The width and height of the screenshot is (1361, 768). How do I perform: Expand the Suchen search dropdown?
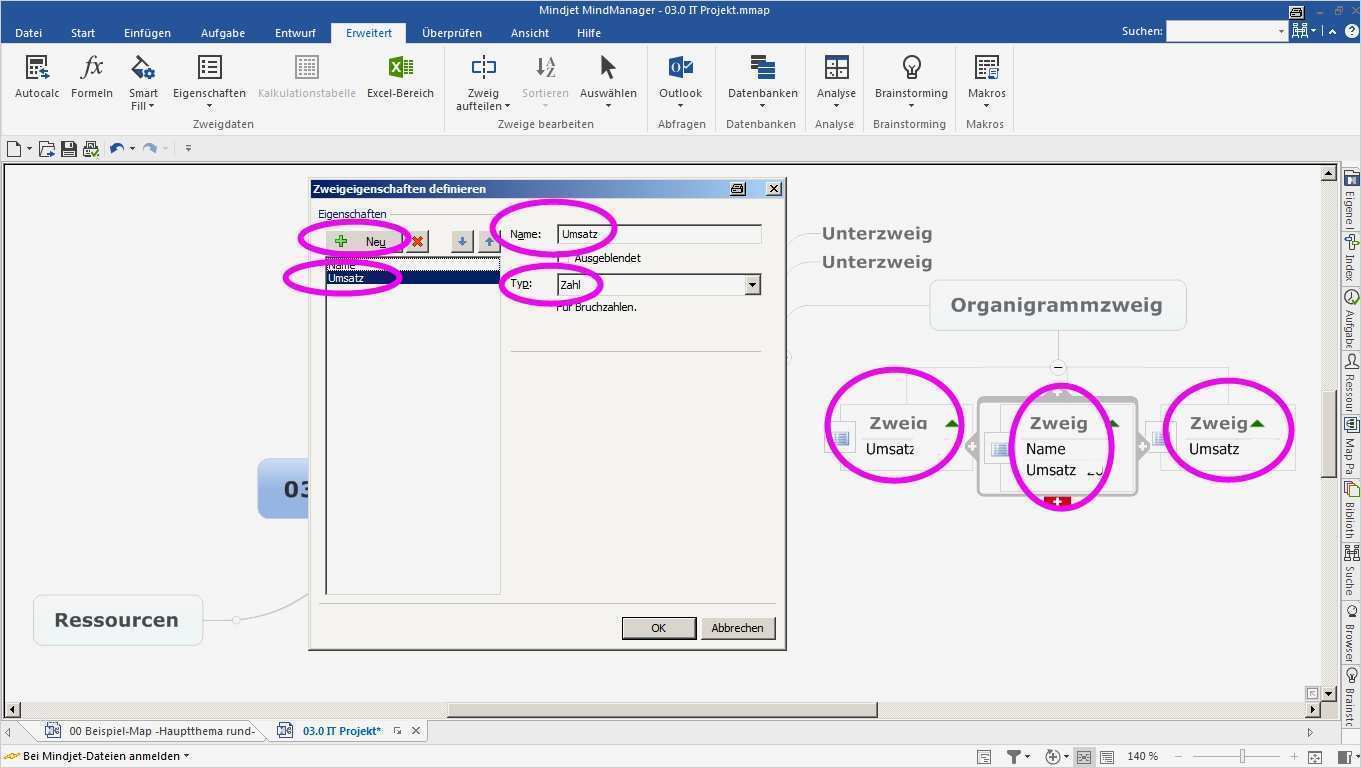pos(1281,32)
